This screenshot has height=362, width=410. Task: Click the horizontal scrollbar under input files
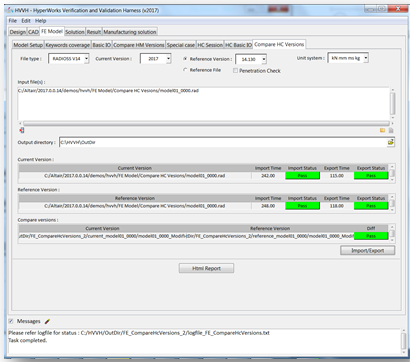[206, 123]
